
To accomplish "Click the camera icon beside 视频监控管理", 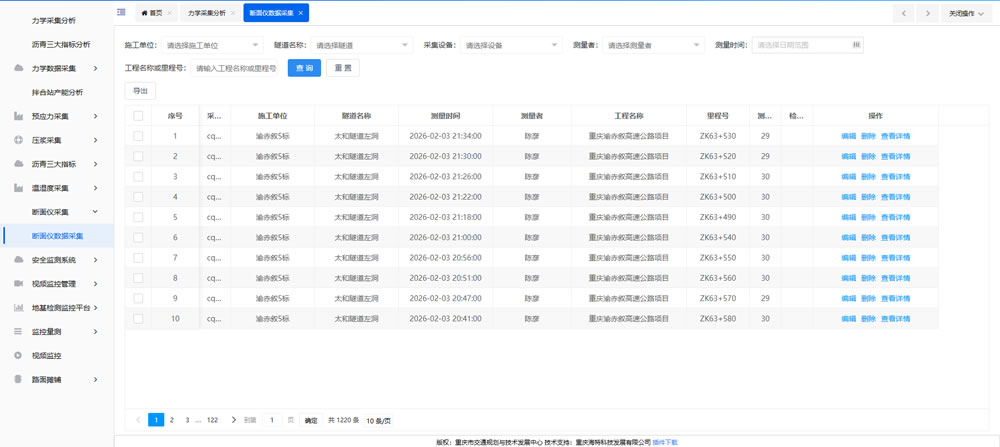I will (x=18, y=284).
